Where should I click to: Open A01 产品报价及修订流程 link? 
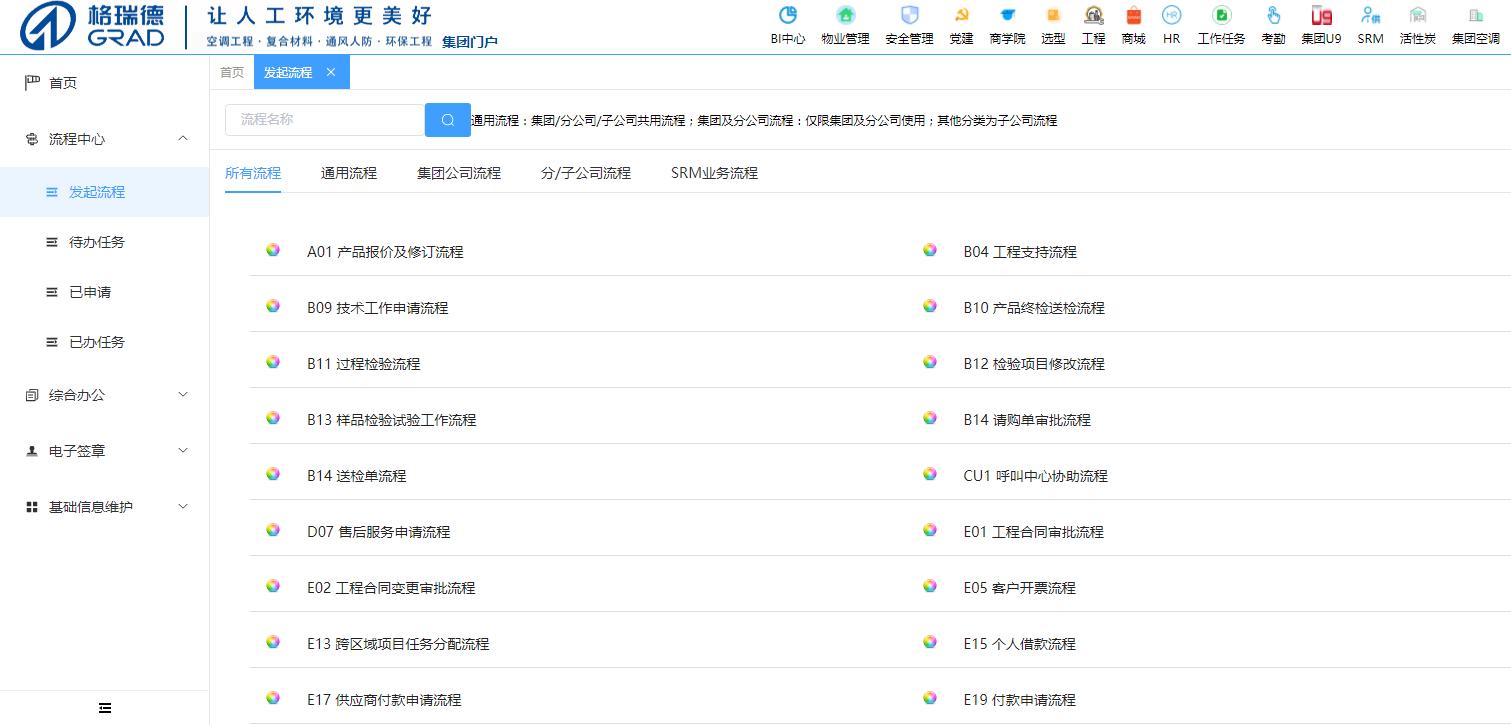(x=385, y=252)
